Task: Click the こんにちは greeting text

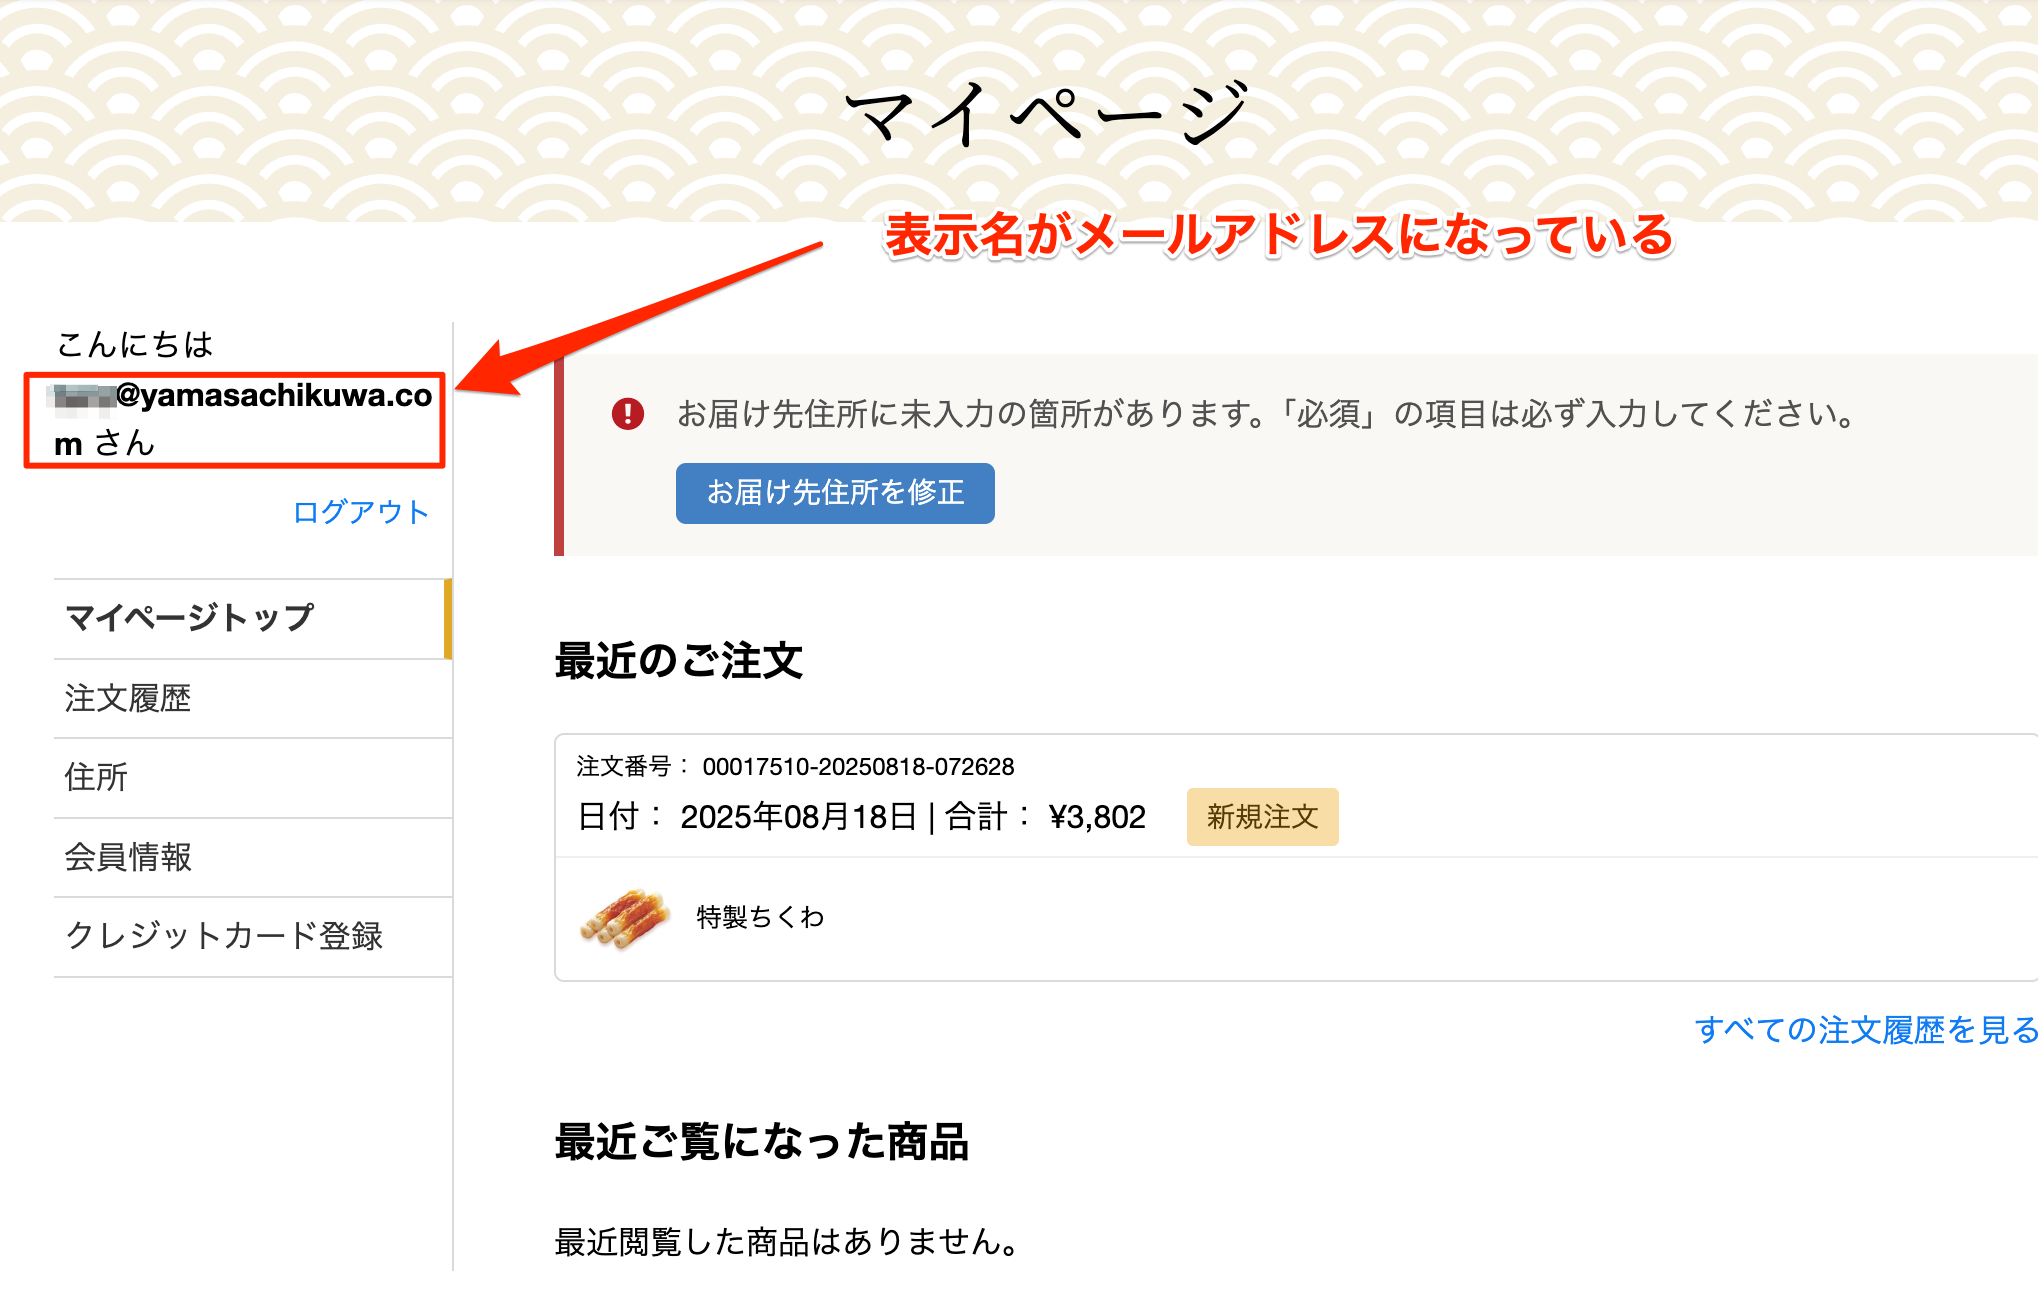Action: click(135, 344)
